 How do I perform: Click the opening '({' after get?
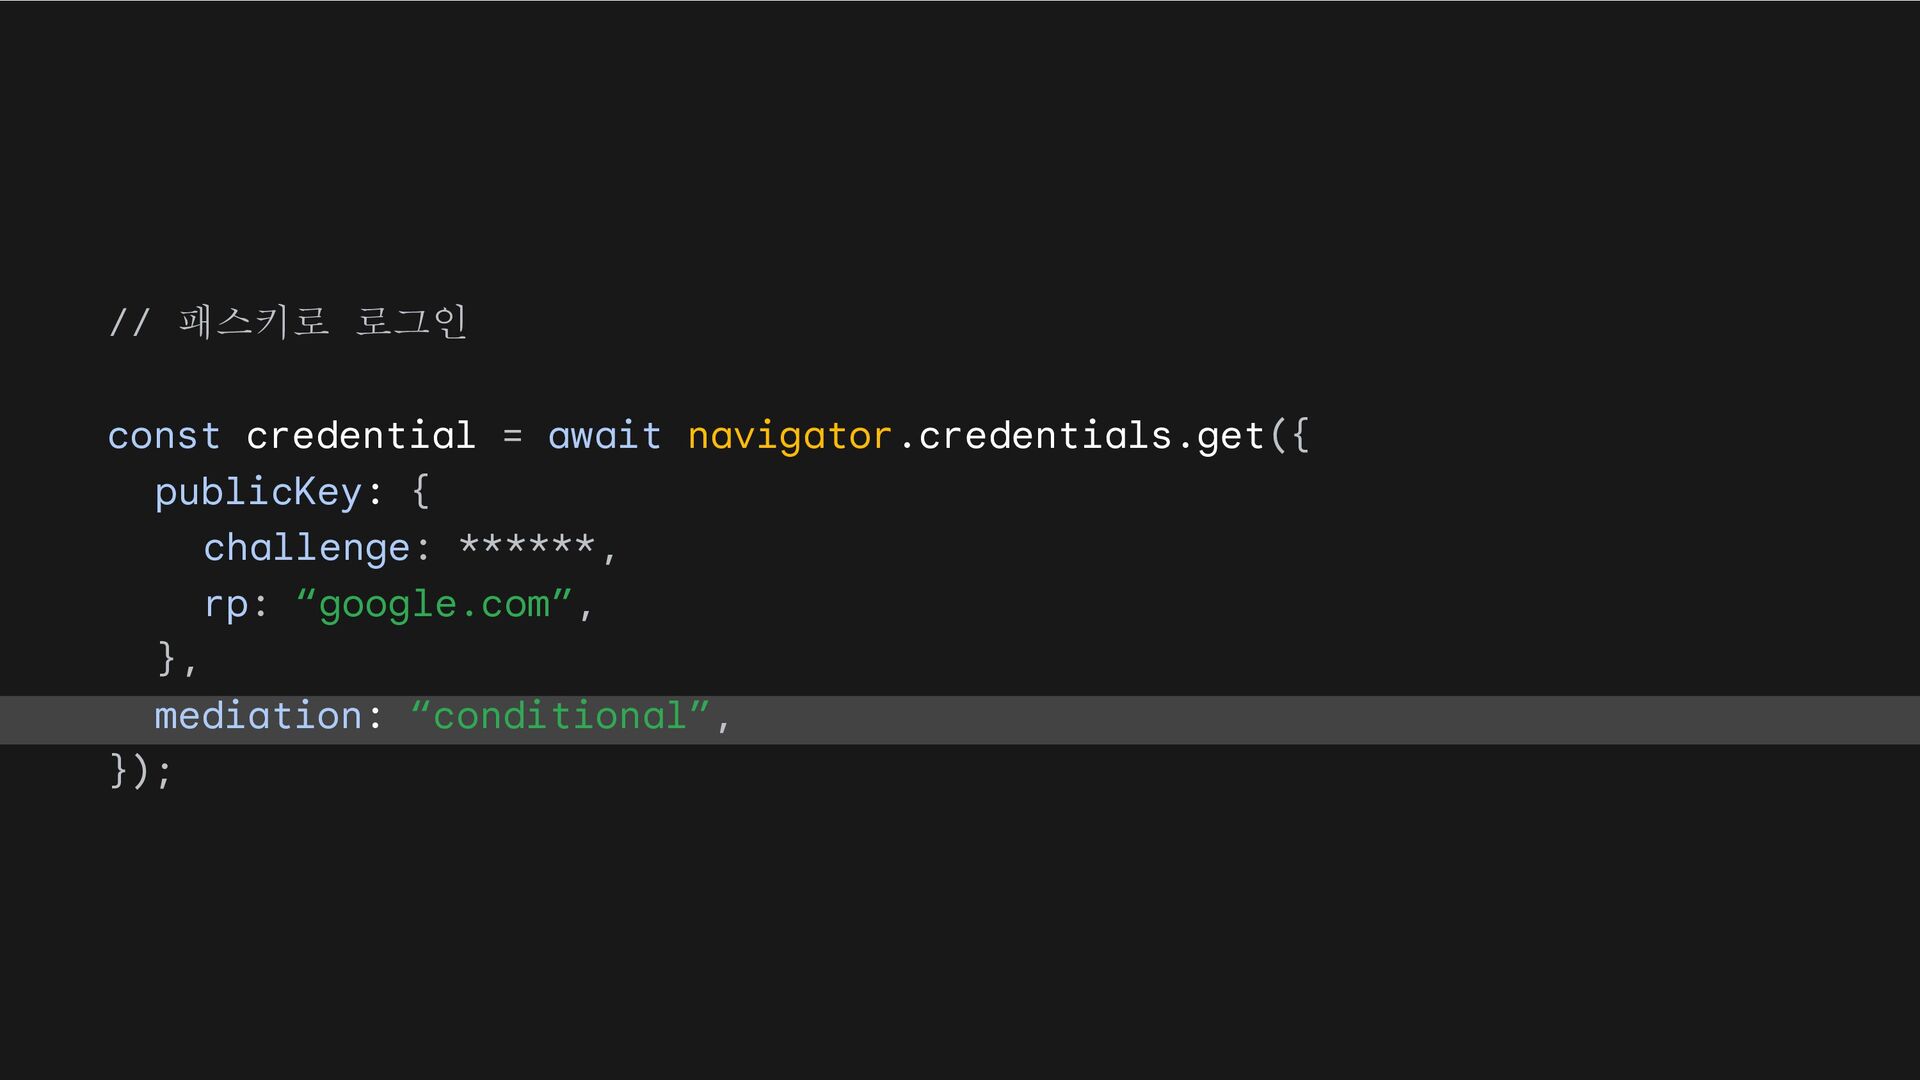click(1290, 435)
